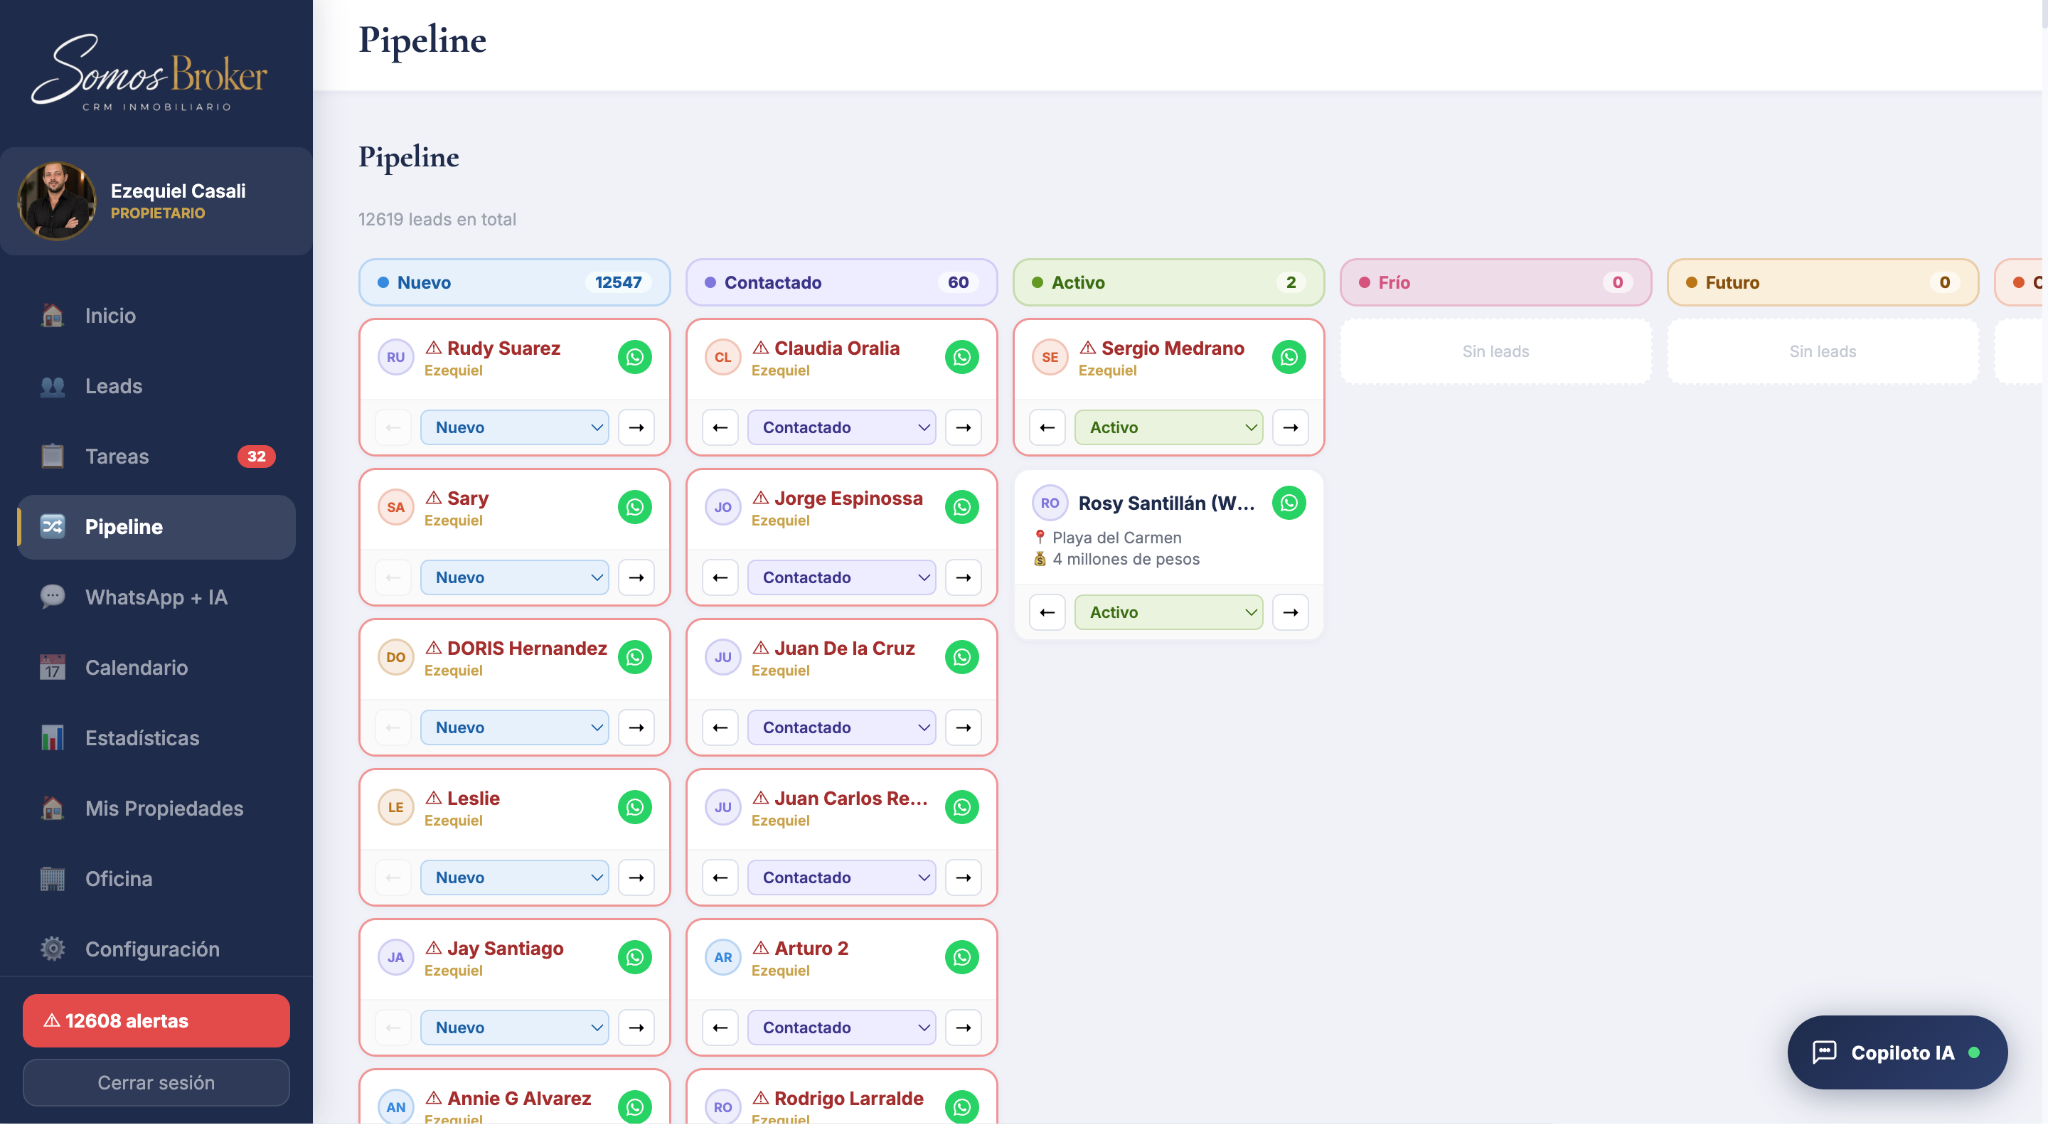Open WhatsApp chat for Sary

pos(635,507)
